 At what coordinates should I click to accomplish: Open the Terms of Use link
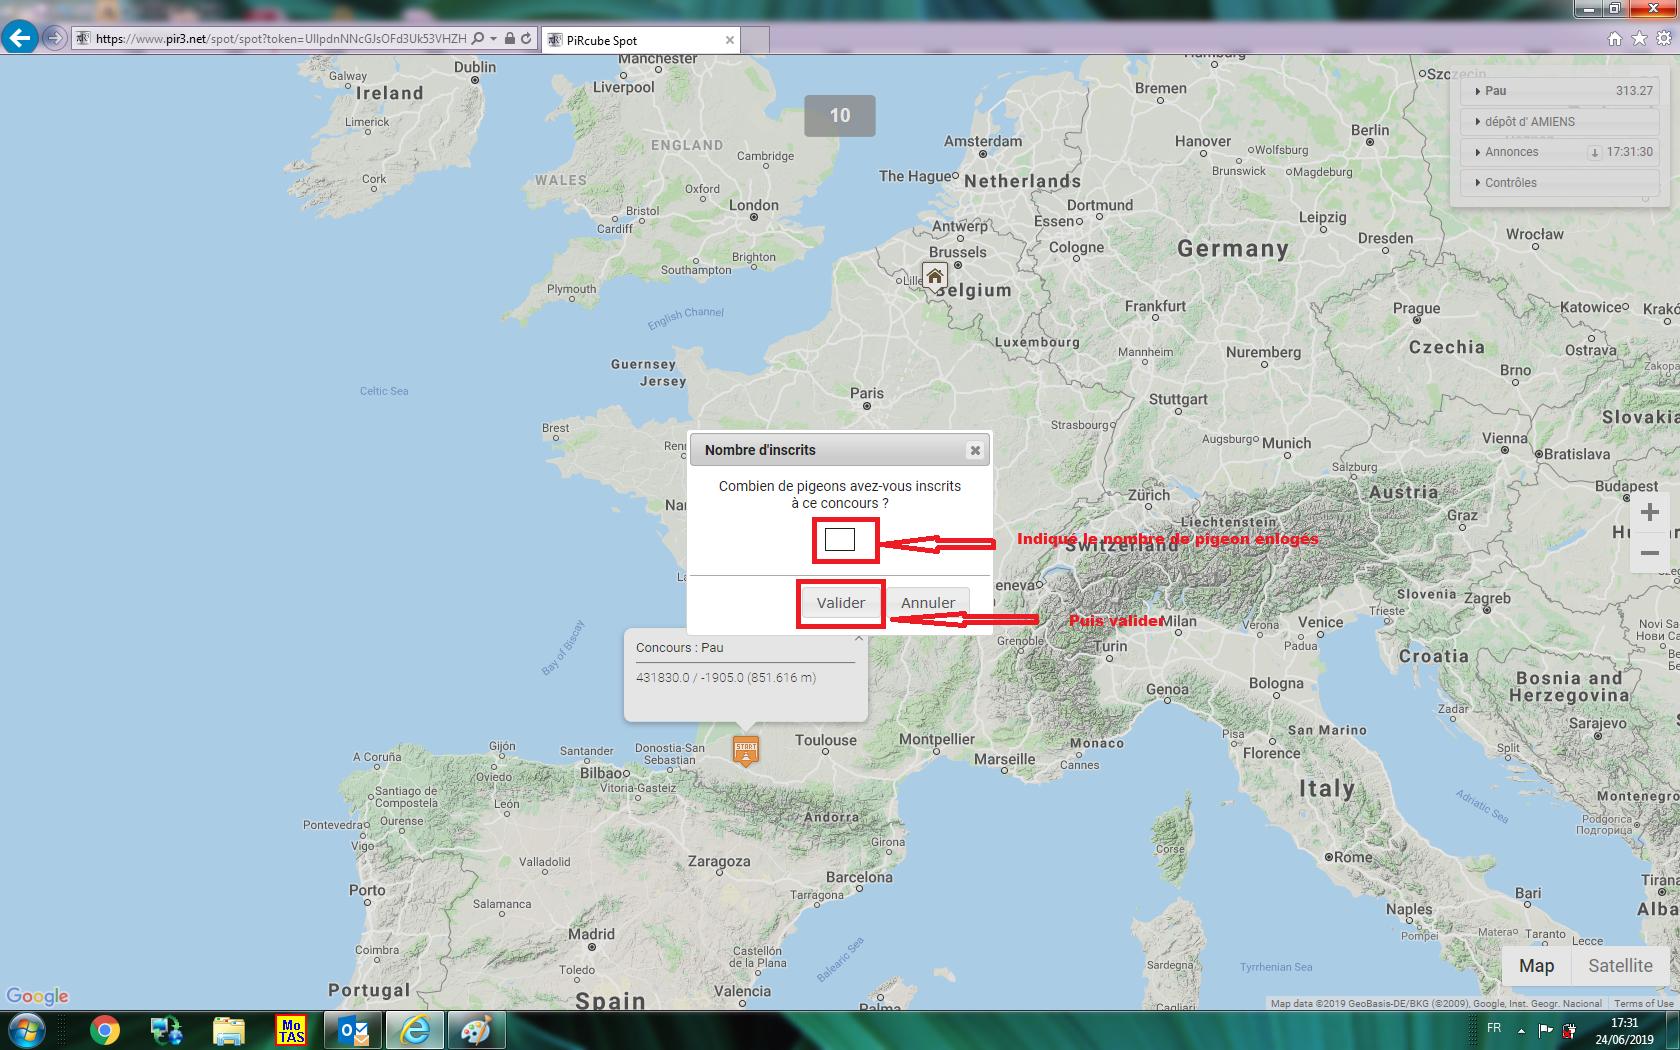pos(1643,1003)
